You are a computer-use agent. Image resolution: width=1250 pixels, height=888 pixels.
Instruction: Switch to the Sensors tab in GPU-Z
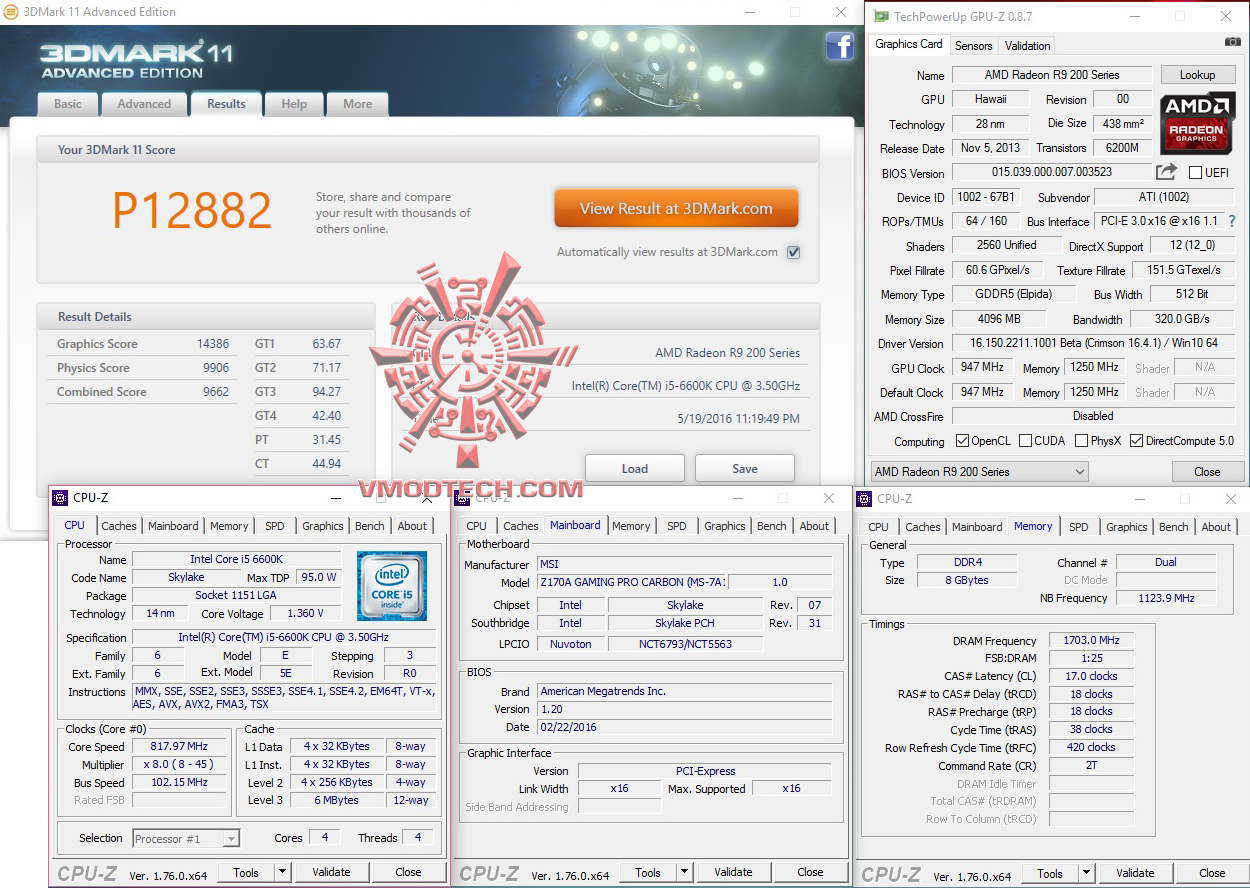973,46
